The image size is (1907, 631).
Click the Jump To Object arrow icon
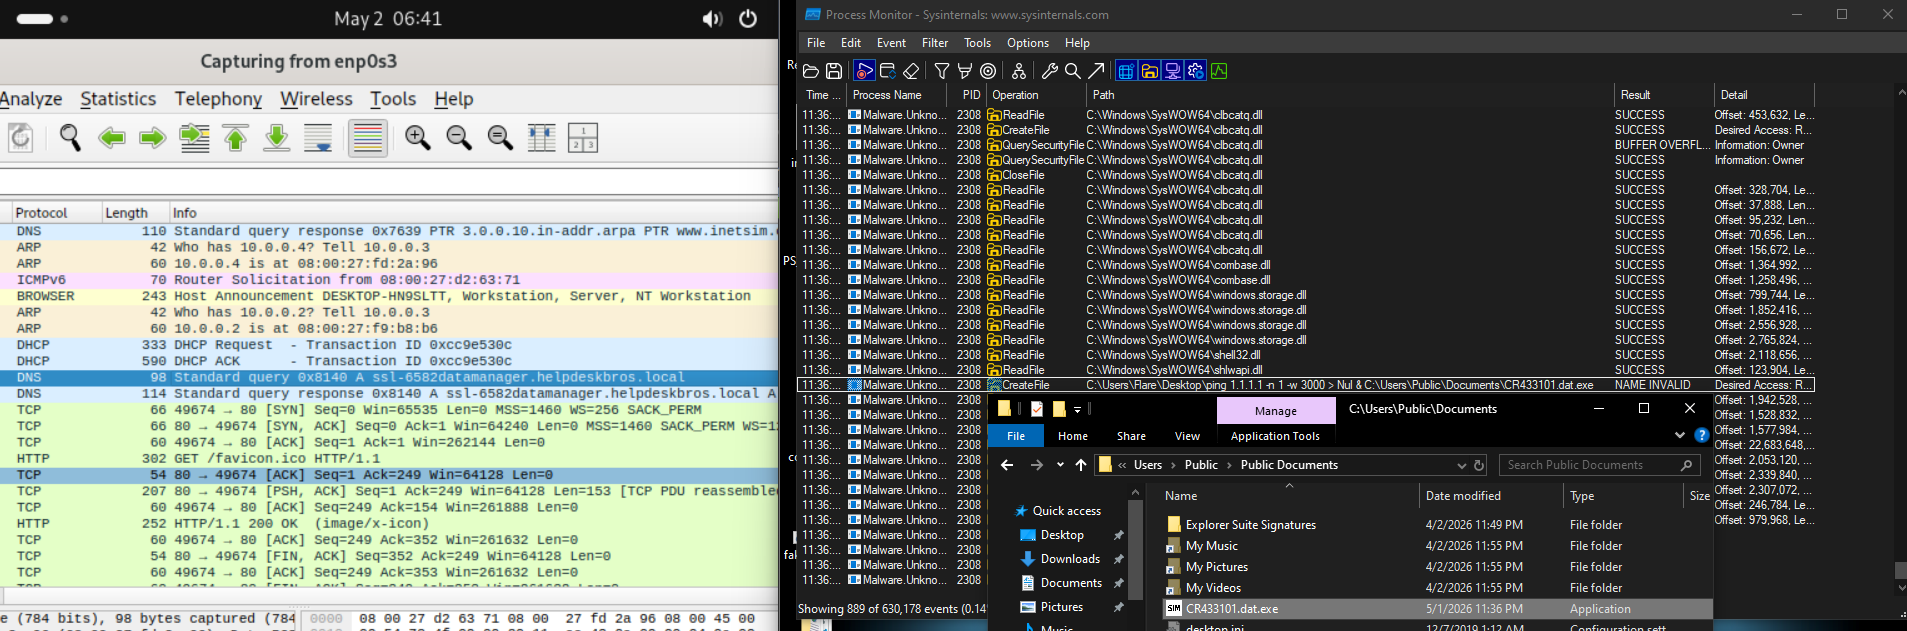click(1096, 71)
